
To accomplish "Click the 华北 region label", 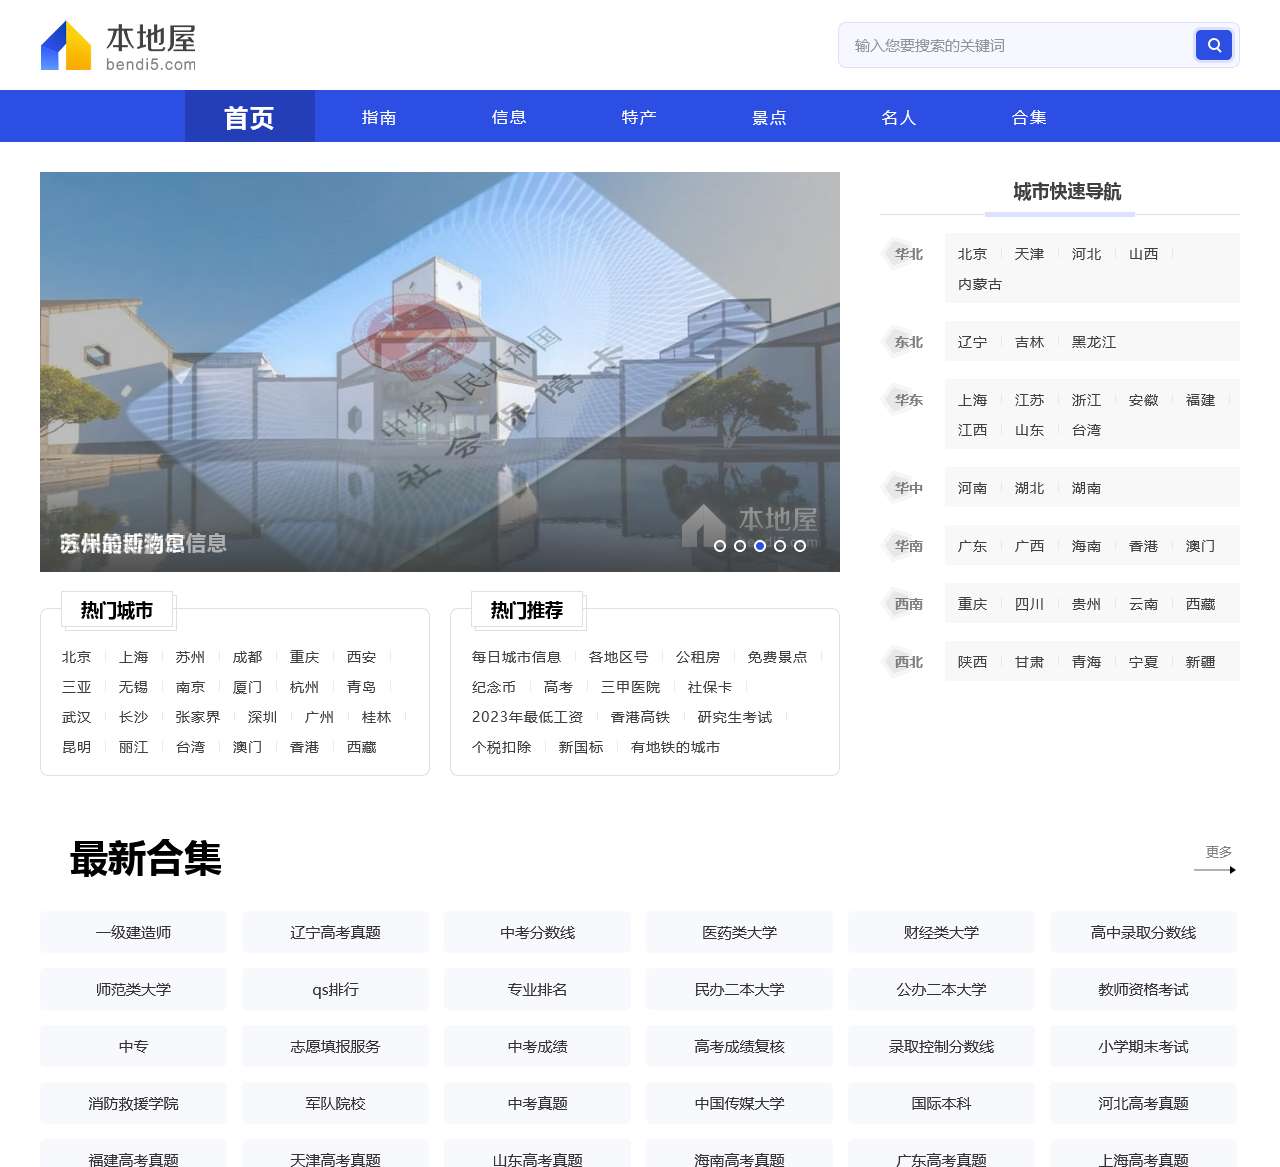I will click(908, 254).
